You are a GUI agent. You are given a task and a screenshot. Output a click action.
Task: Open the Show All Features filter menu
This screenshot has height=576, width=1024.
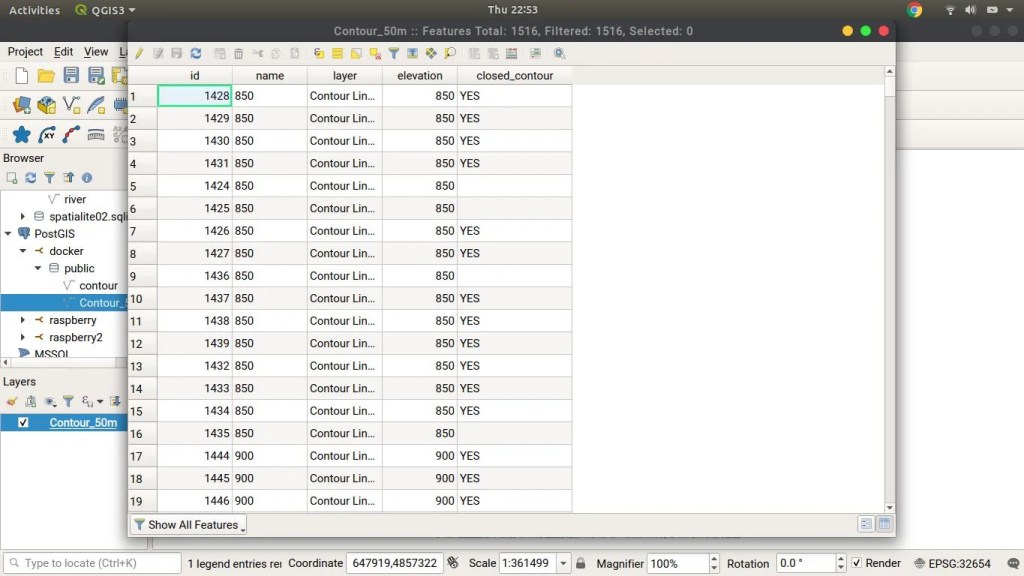point(188,525)
